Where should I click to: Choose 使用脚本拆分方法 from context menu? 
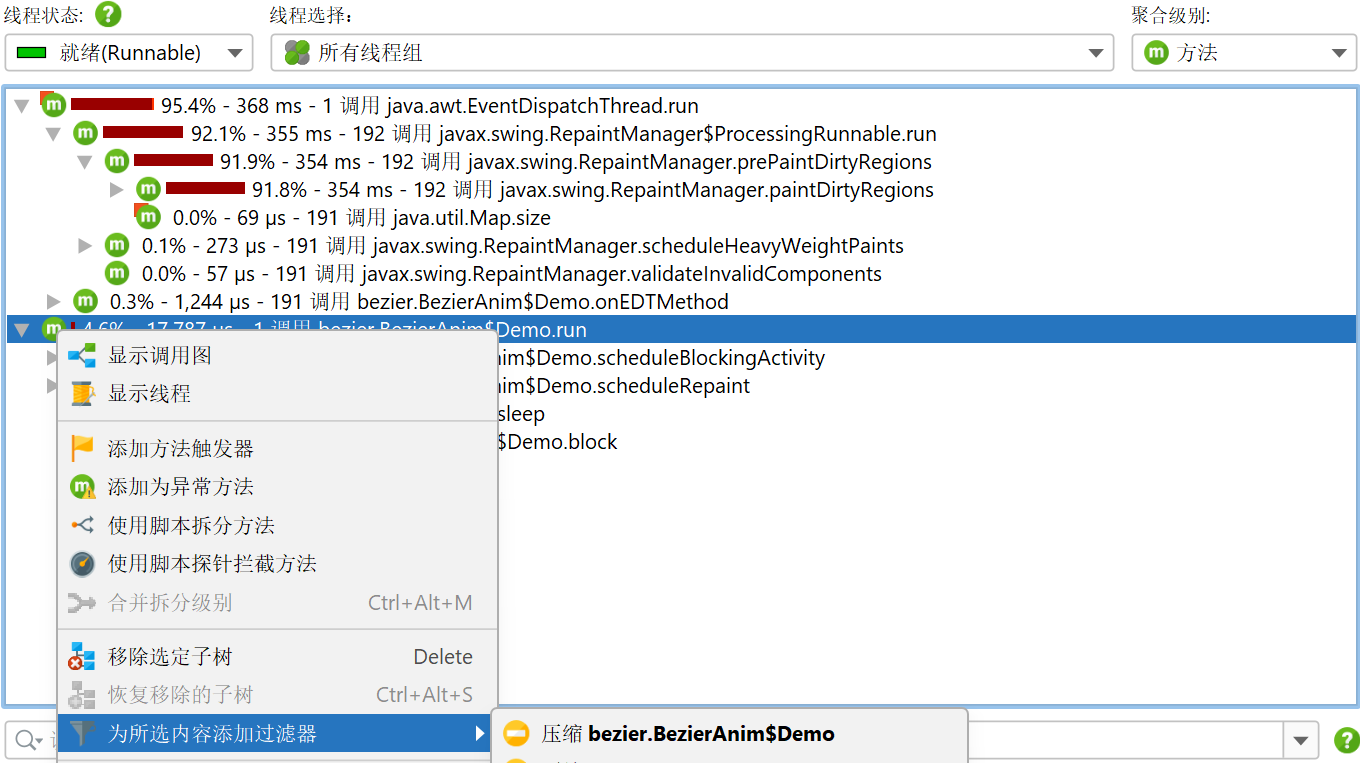[x=191, y=526]
